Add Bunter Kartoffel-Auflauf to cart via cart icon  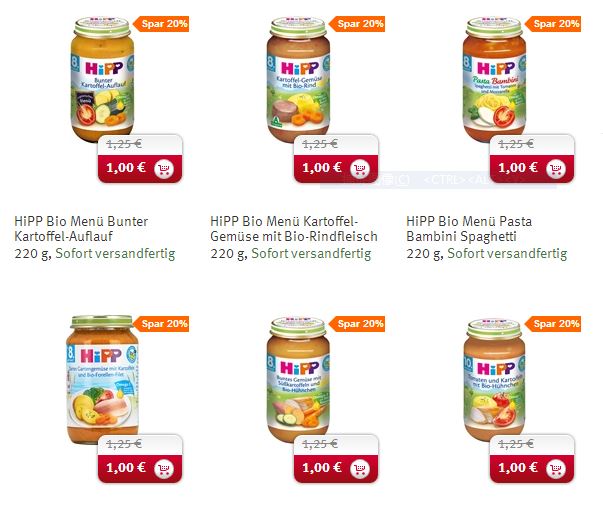pos(164,168)
